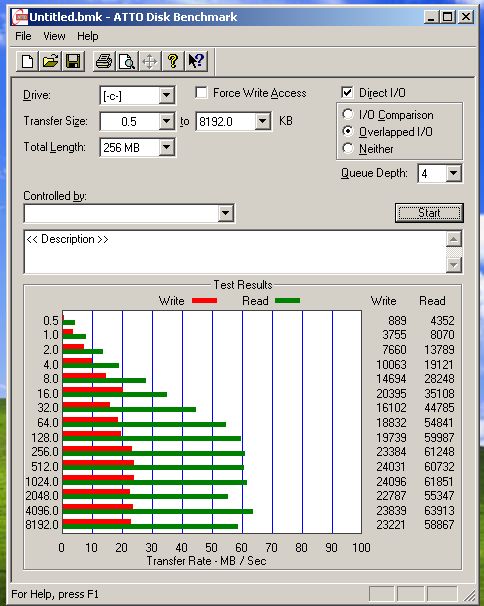Choose the Neither radio option
The image size is (484, 606).
click(348, 148)
